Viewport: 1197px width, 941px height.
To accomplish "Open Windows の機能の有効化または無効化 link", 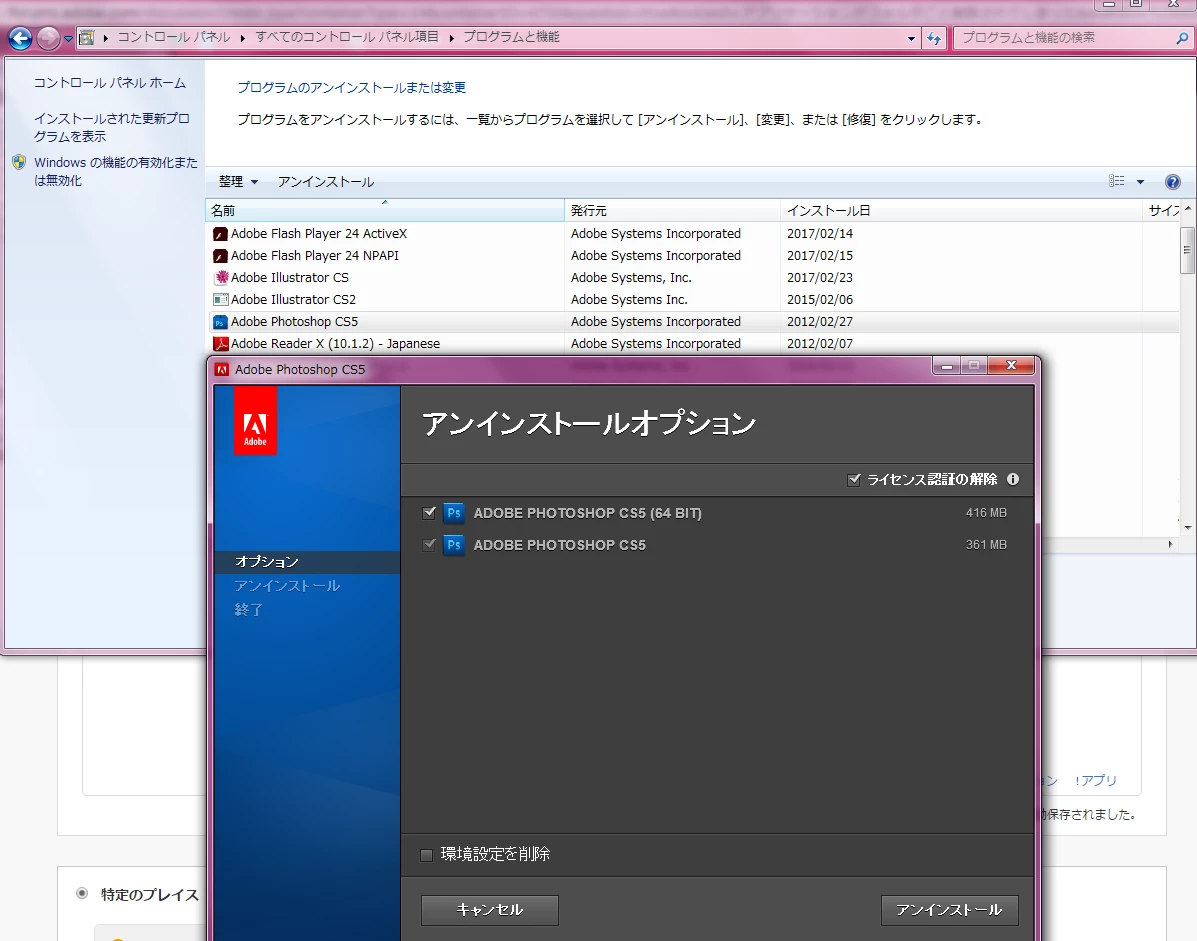I will click(x=115, y=171).
